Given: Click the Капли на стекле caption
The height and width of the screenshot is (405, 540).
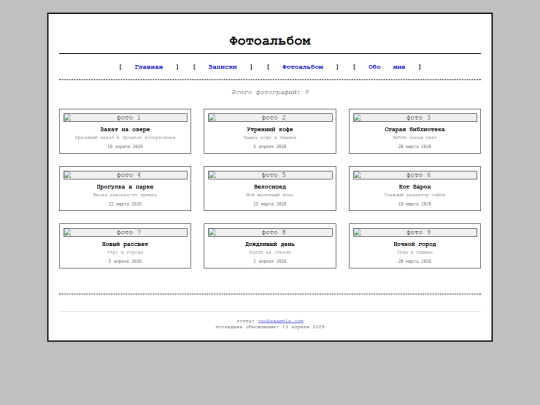Looking at the screenshot, I should coord(270,252).
